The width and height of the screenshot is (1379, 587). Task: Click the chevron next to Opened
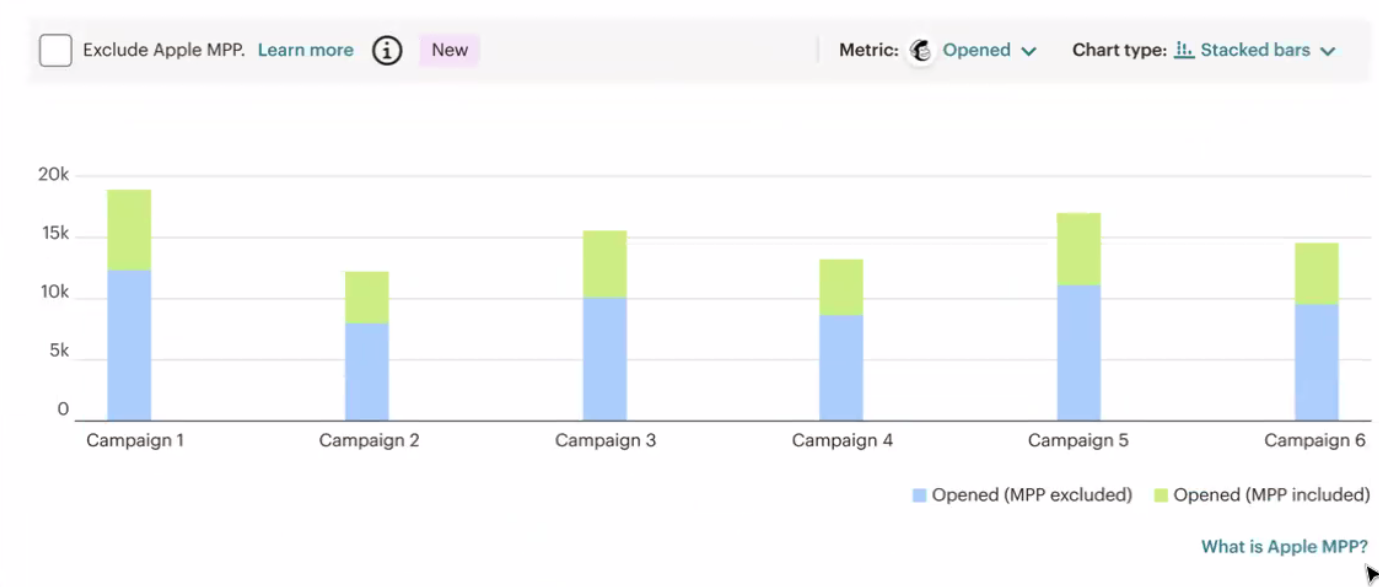(x=1028, y=51)
